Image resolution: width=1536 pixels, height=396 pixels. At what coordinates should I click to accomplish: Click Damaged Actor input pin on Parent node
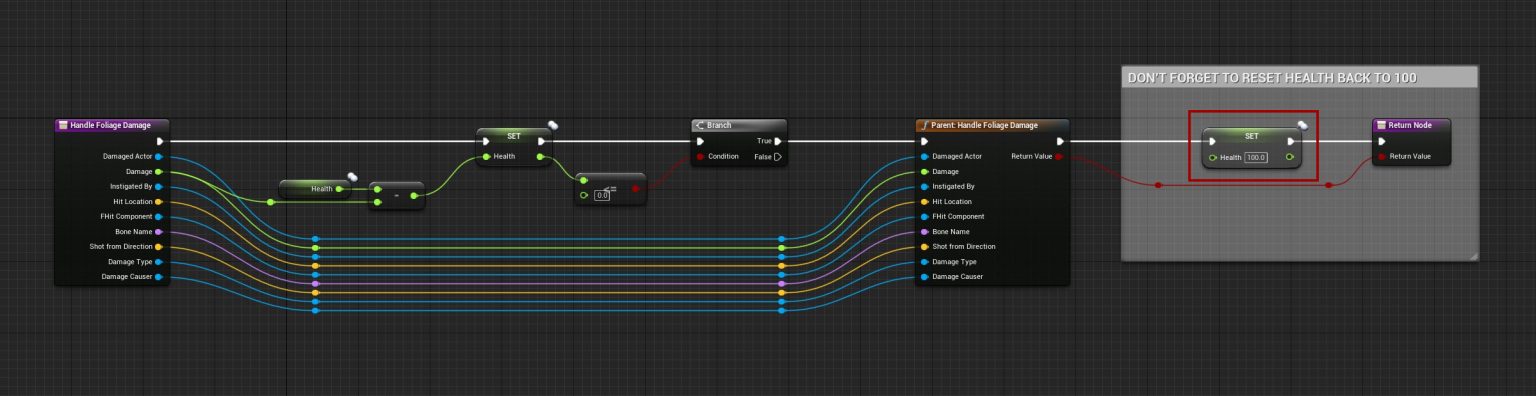924,156
